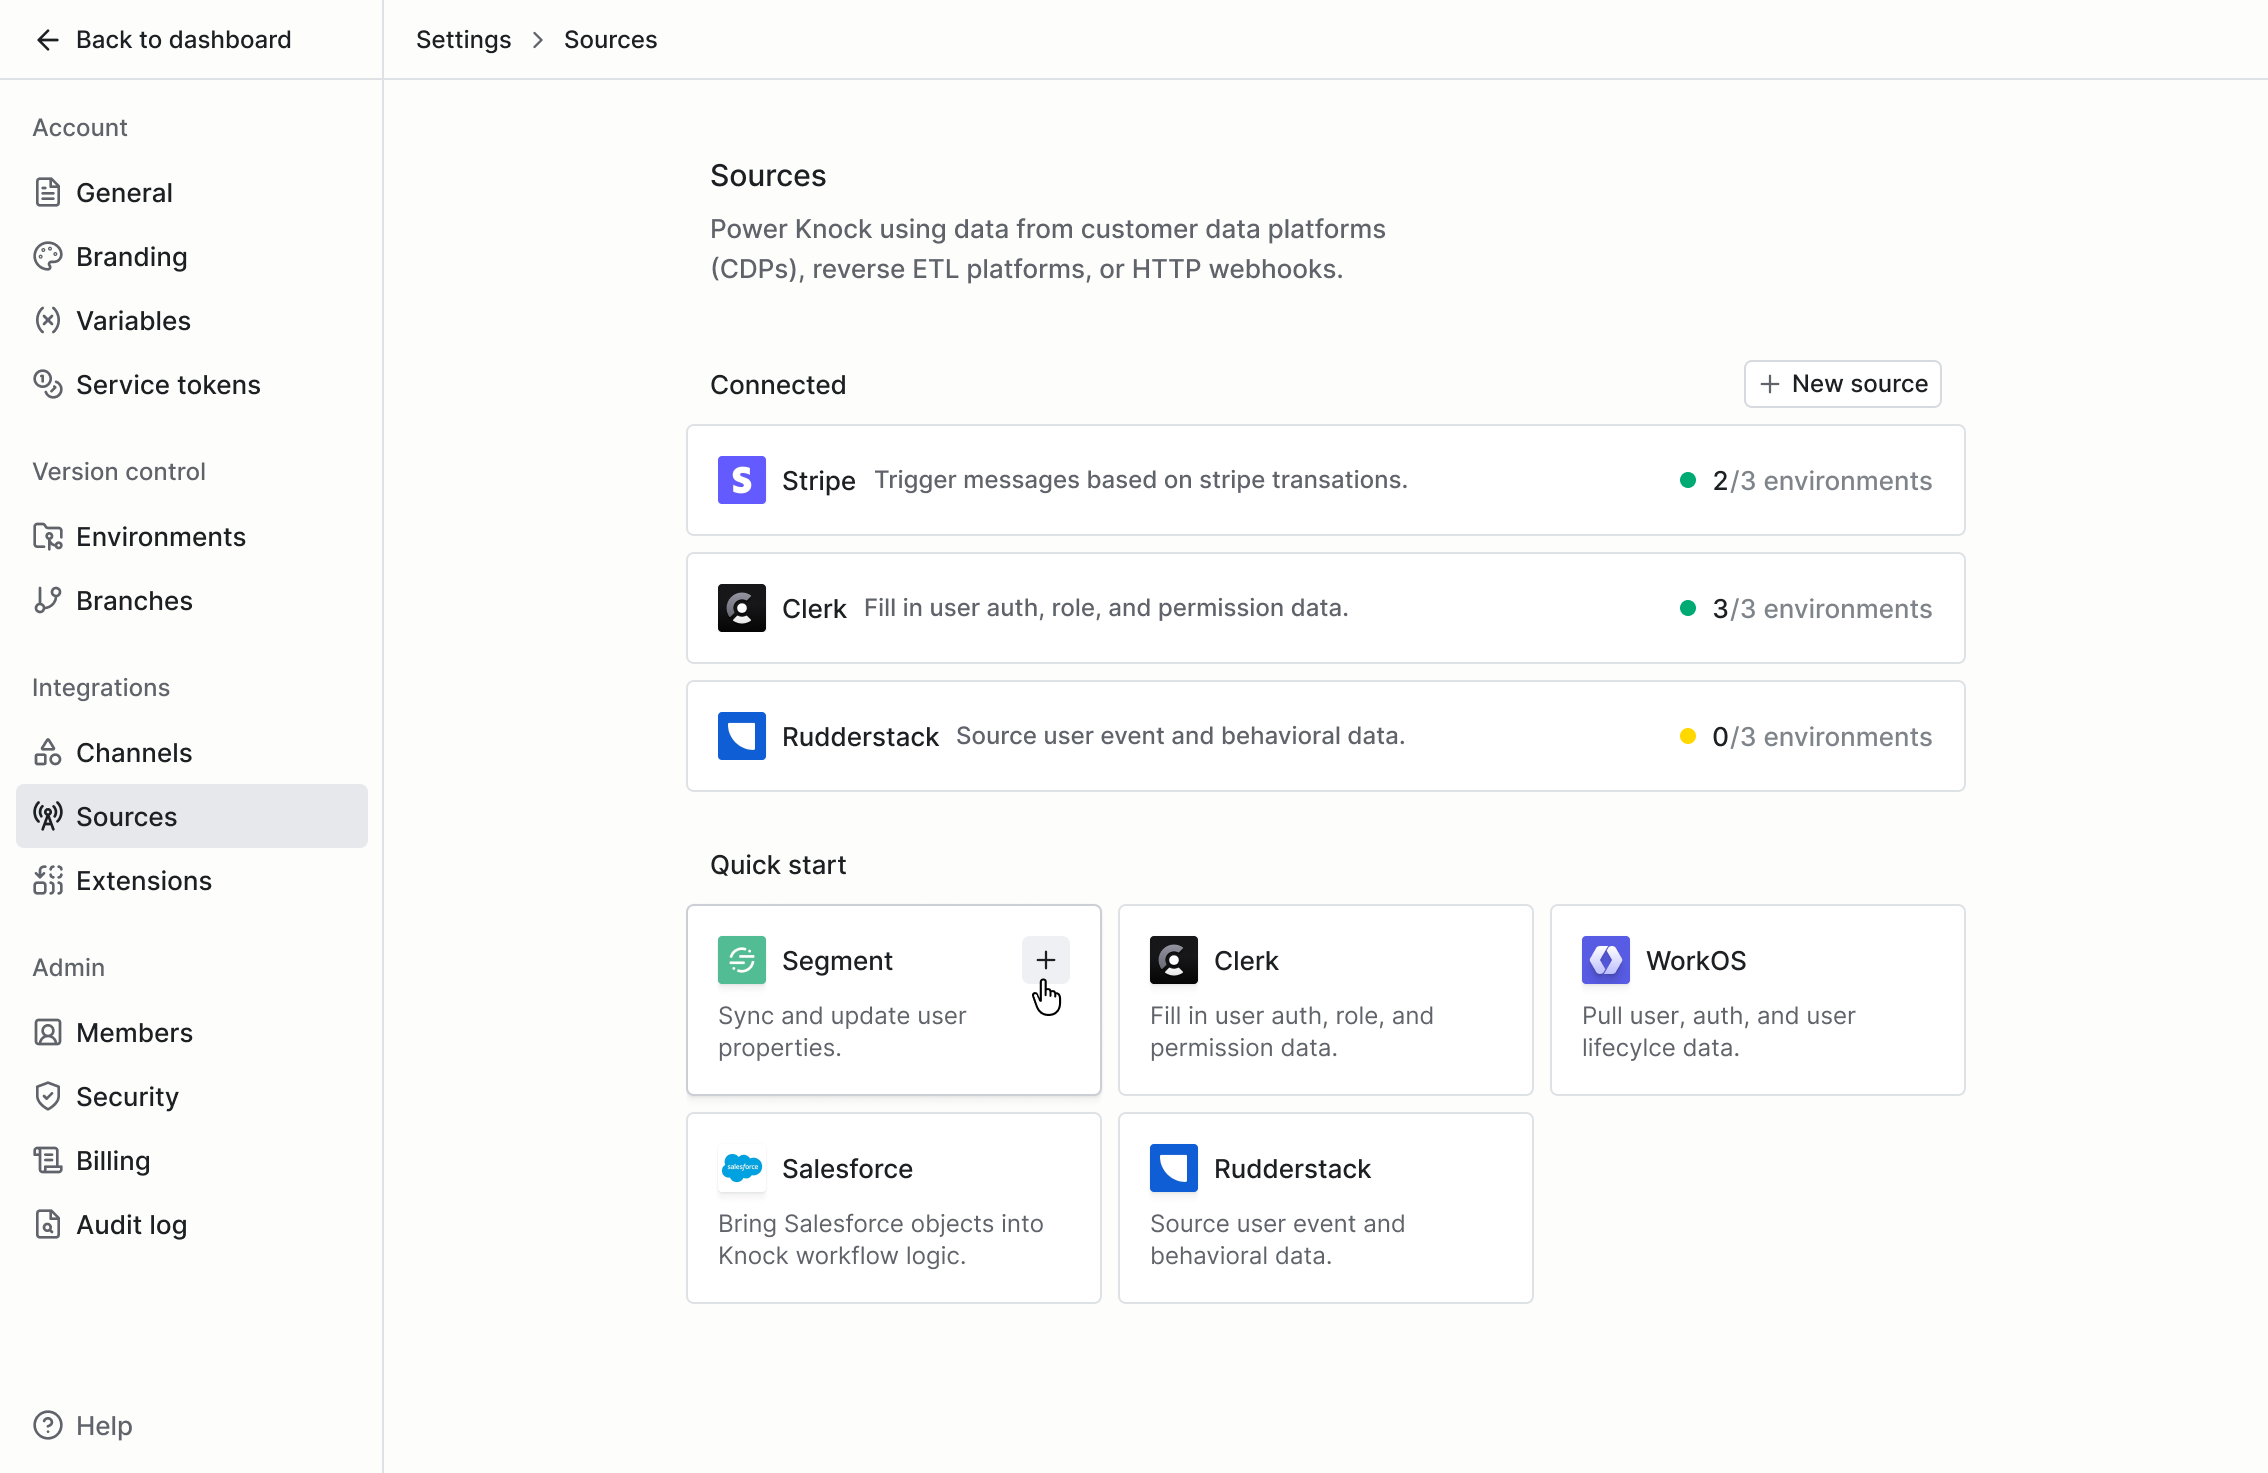Click the back arrow to dashboard
Screen dimensions: 2268x1473
(47, 40)
